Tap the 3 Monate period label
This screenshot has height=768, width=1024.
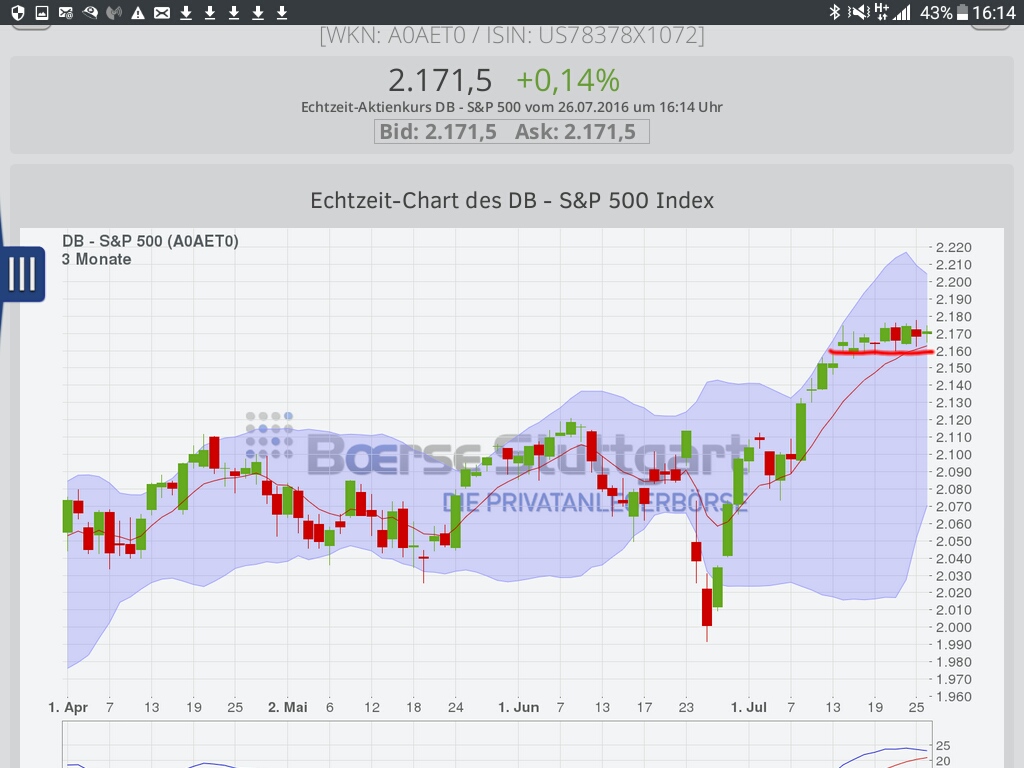(97, 259)
